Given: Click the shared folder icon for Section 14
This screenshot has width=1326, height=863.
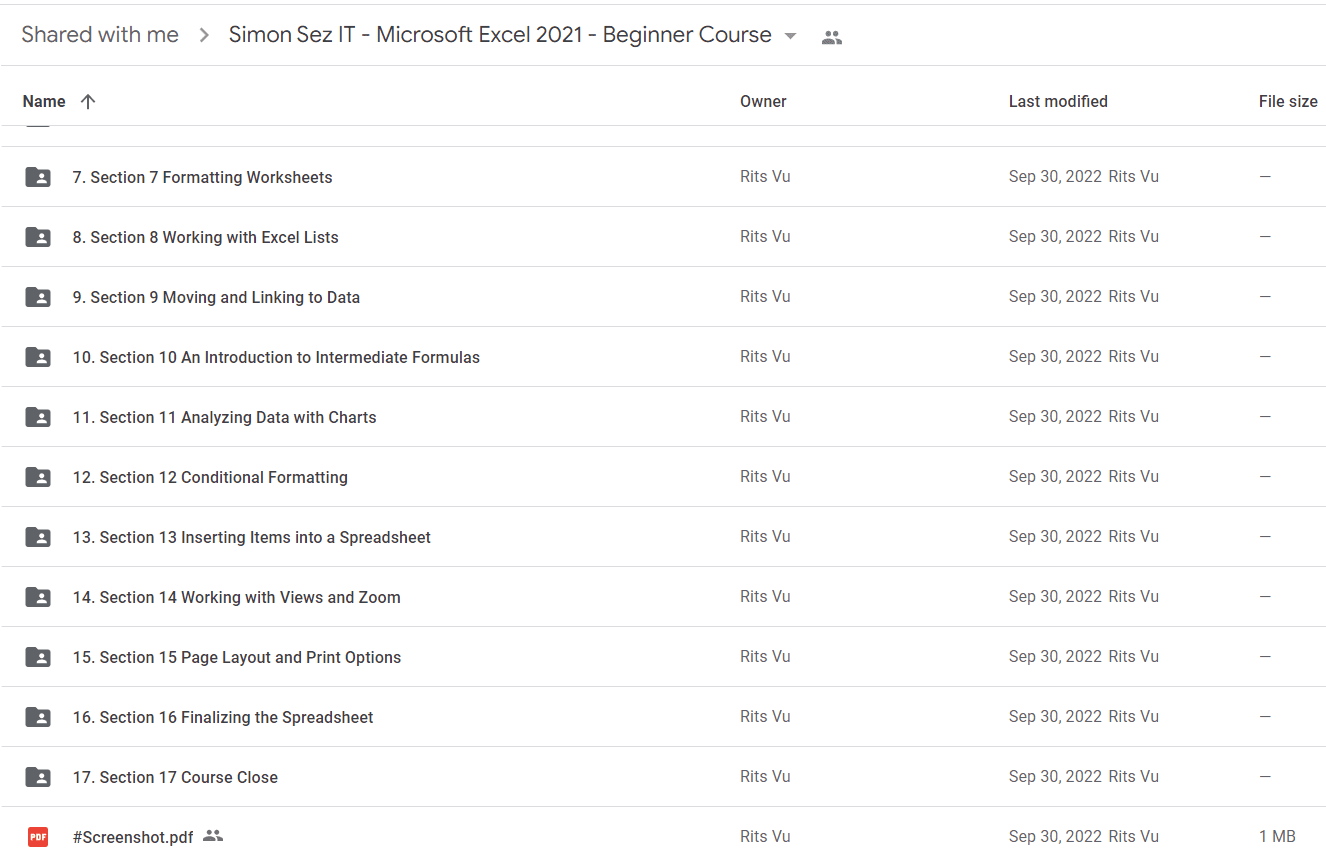Looking at the screenshot, I should coord(38,597).
